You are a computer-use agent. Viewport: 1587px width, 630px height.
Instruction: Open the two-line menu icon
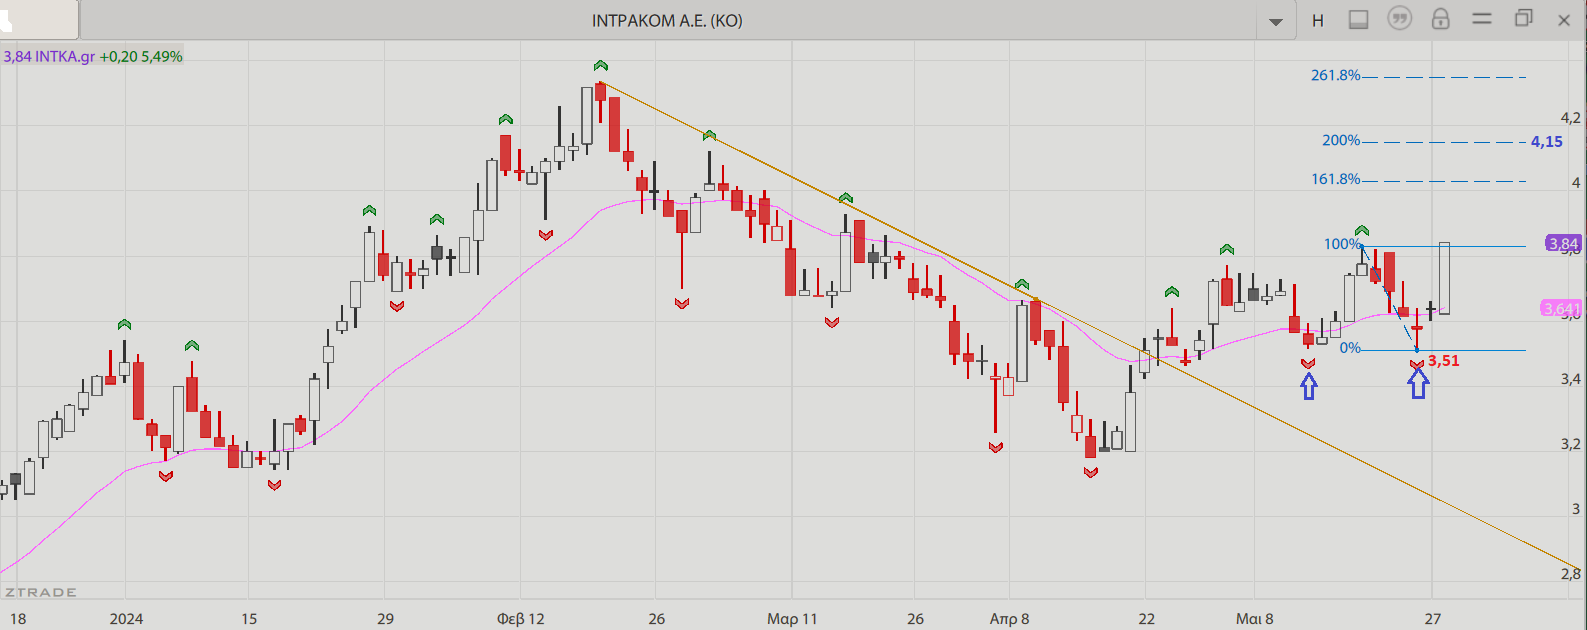[1482, 19]
